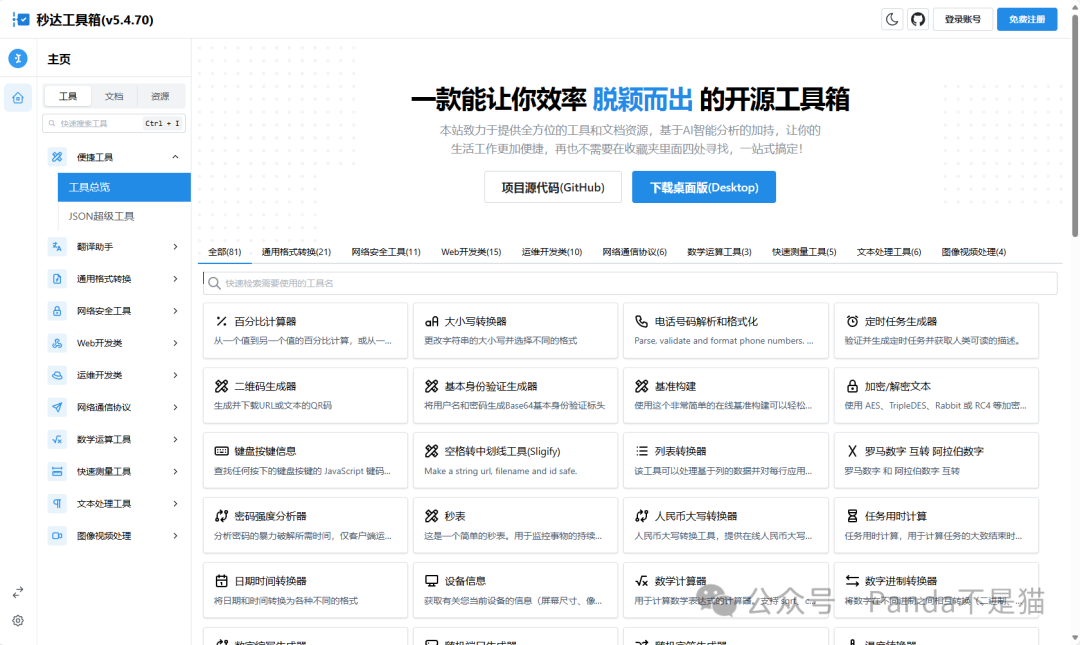
Task: Click the 电话号码解析和格式化 phone icon
Action: (641, 321)
